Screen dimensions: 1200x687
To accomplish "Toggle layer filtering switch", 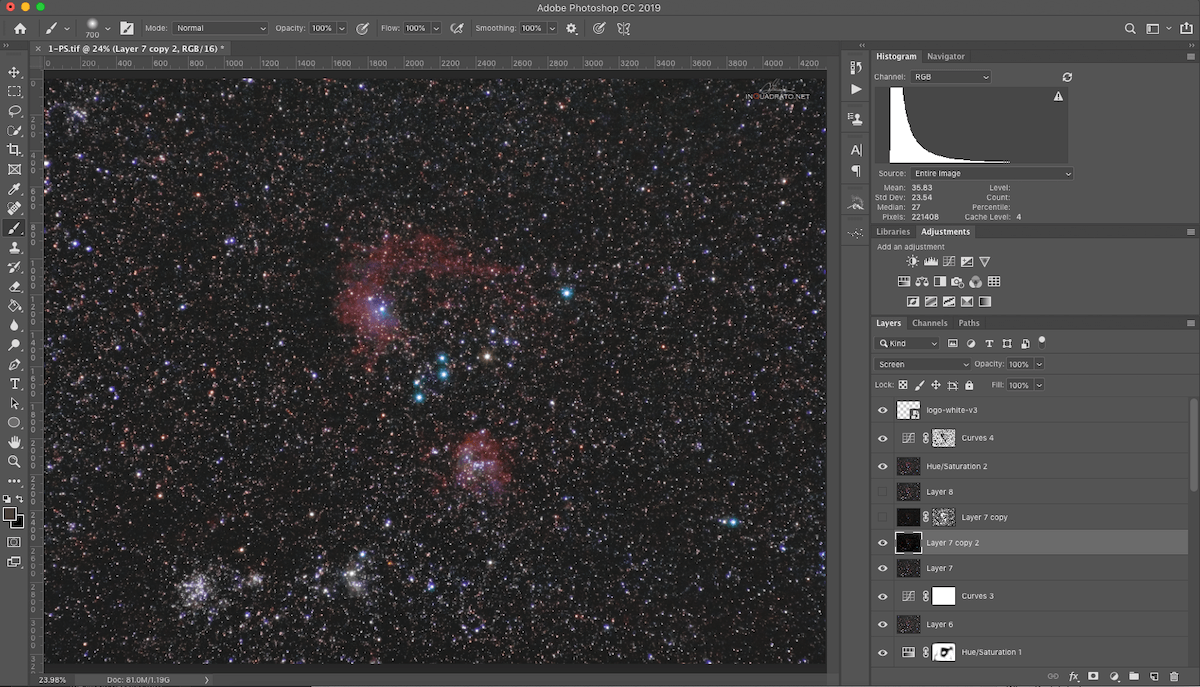I will pyautogui.click(x=1041, y=341).
